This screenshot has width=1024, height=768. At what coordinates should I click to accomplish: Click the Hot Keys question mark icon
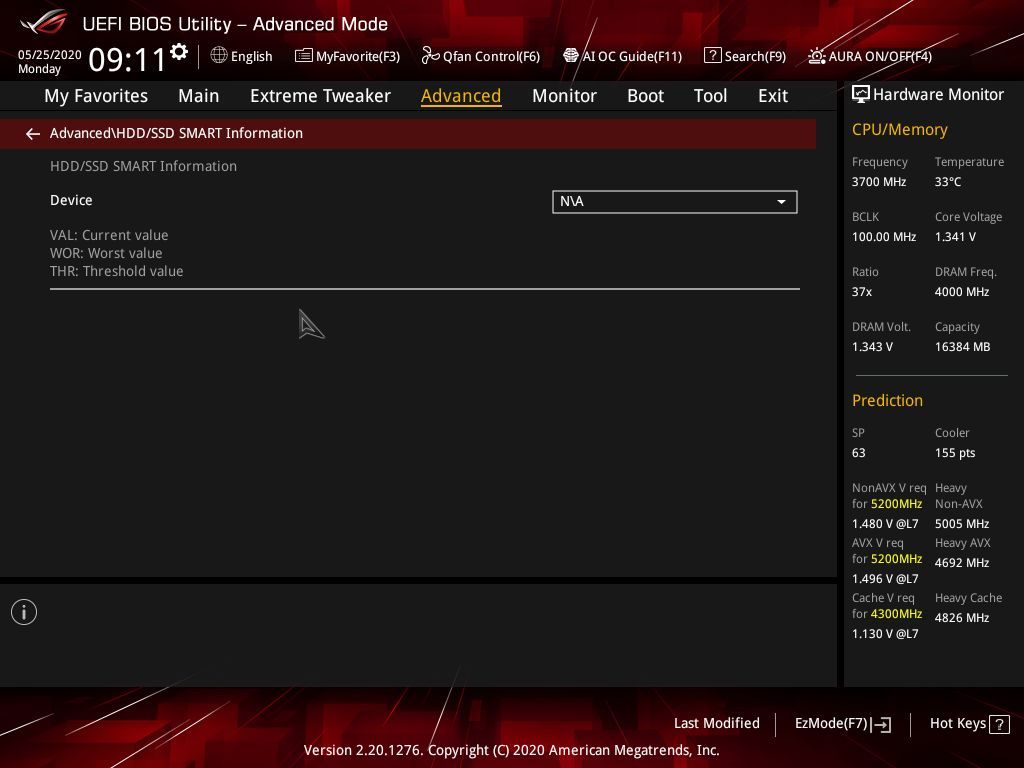pos(999,724)
